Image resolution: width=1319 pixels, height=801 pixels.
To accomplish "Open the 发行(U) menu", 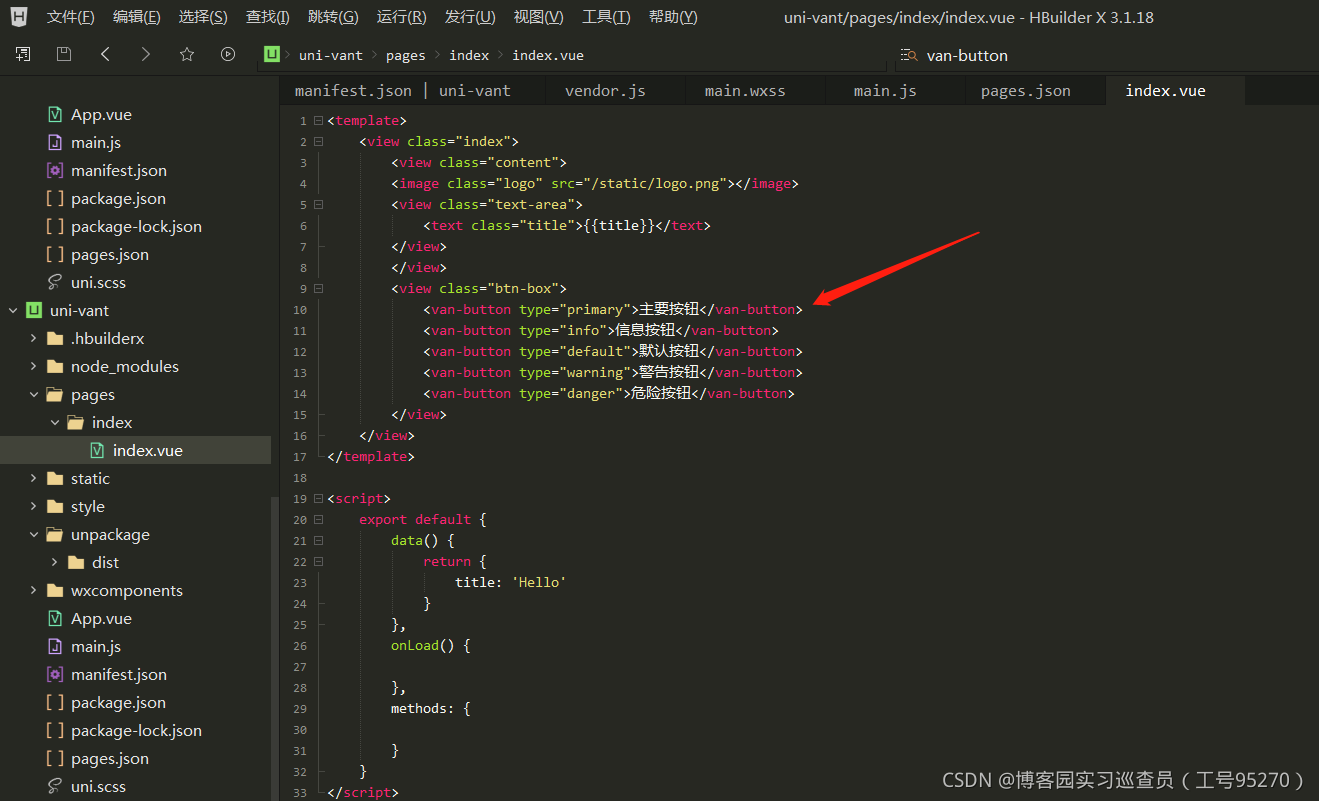I will point(470,17).
